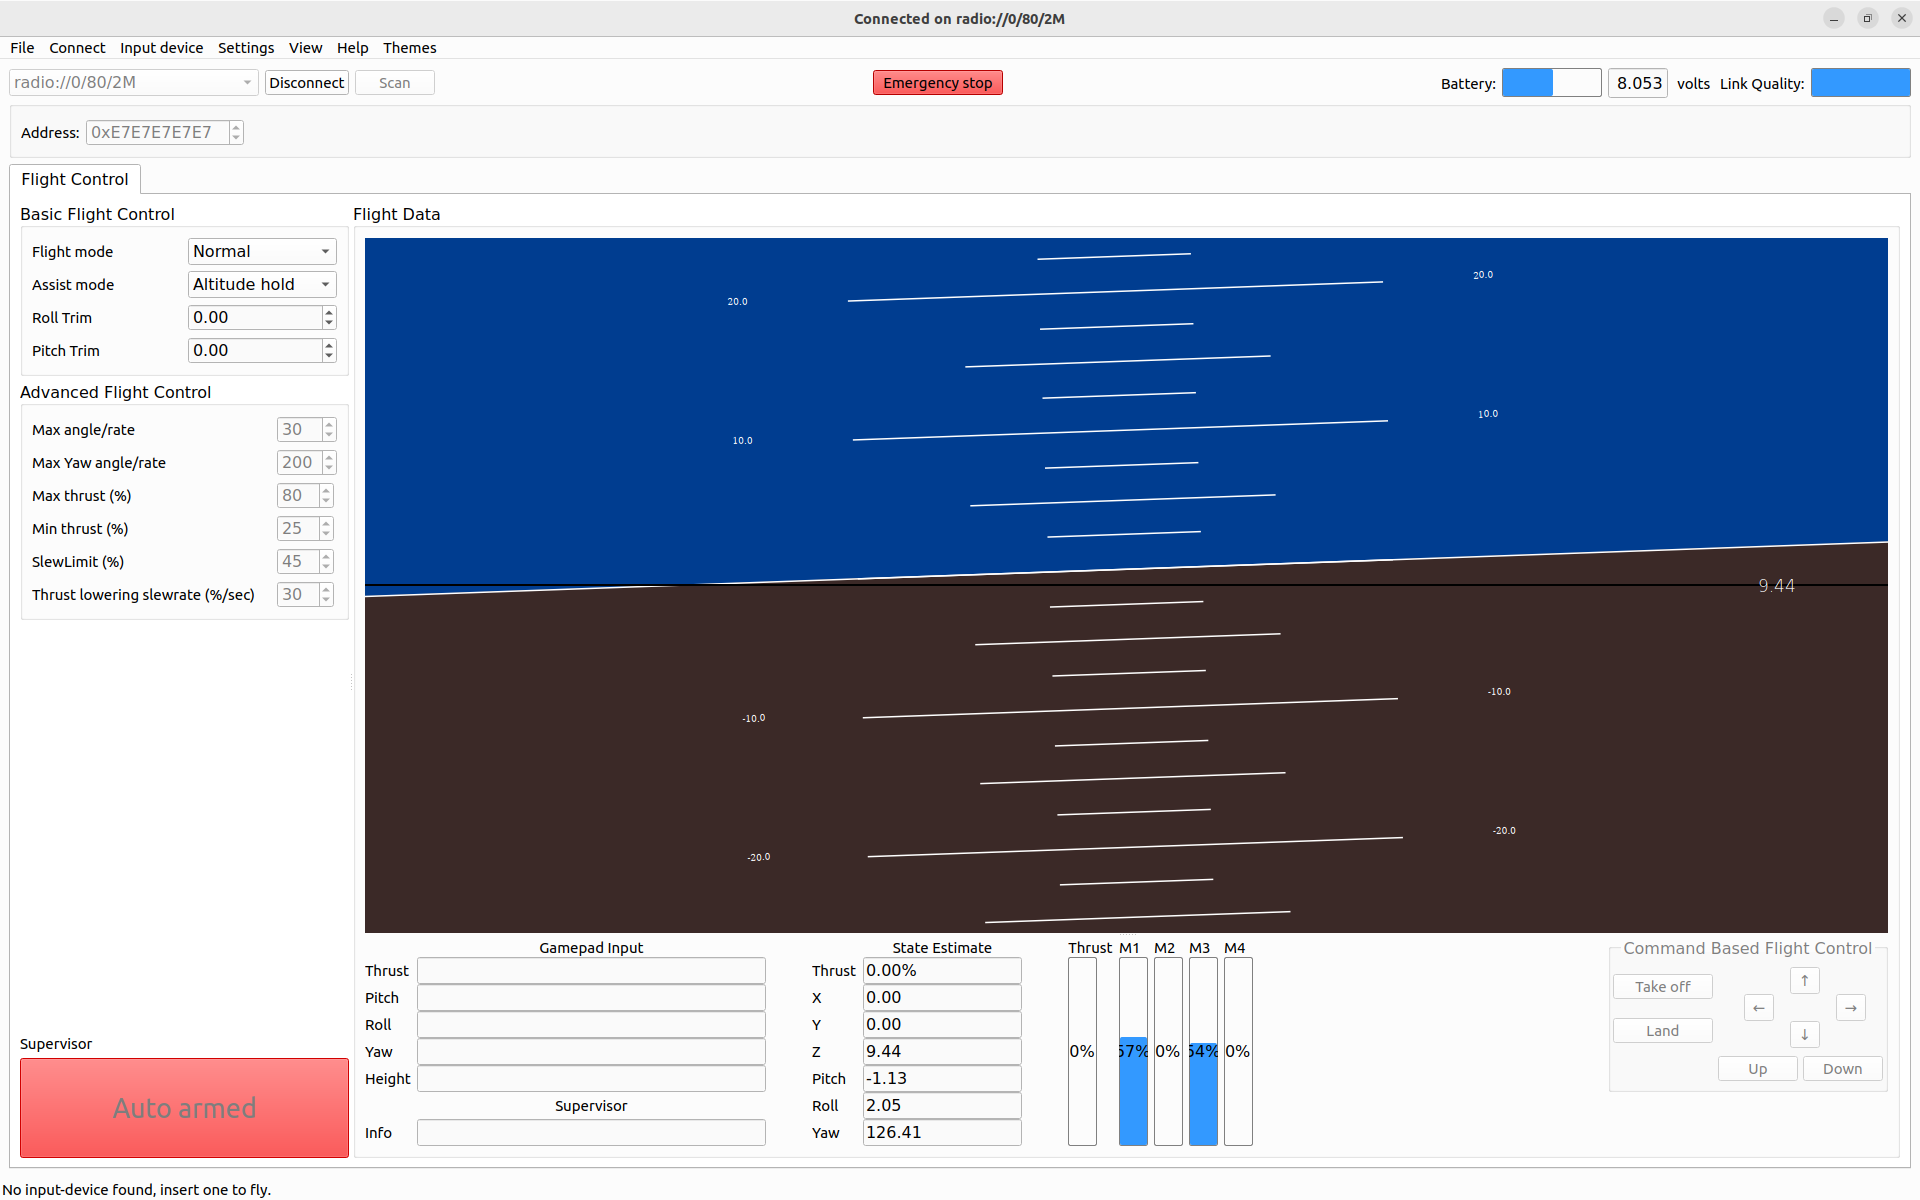The width and height of the screenshot is (1920, 1200).
Task: Click the up arrow command button
Action: click(x=1804, y=981)
